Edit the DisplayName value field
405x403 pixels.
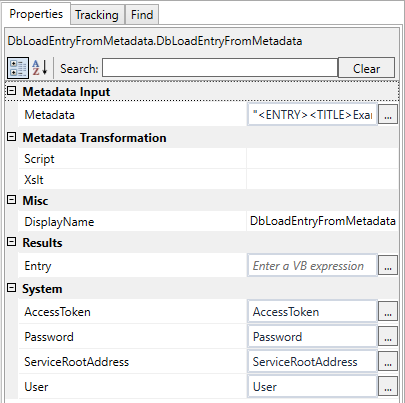click(x=322, y=221)
